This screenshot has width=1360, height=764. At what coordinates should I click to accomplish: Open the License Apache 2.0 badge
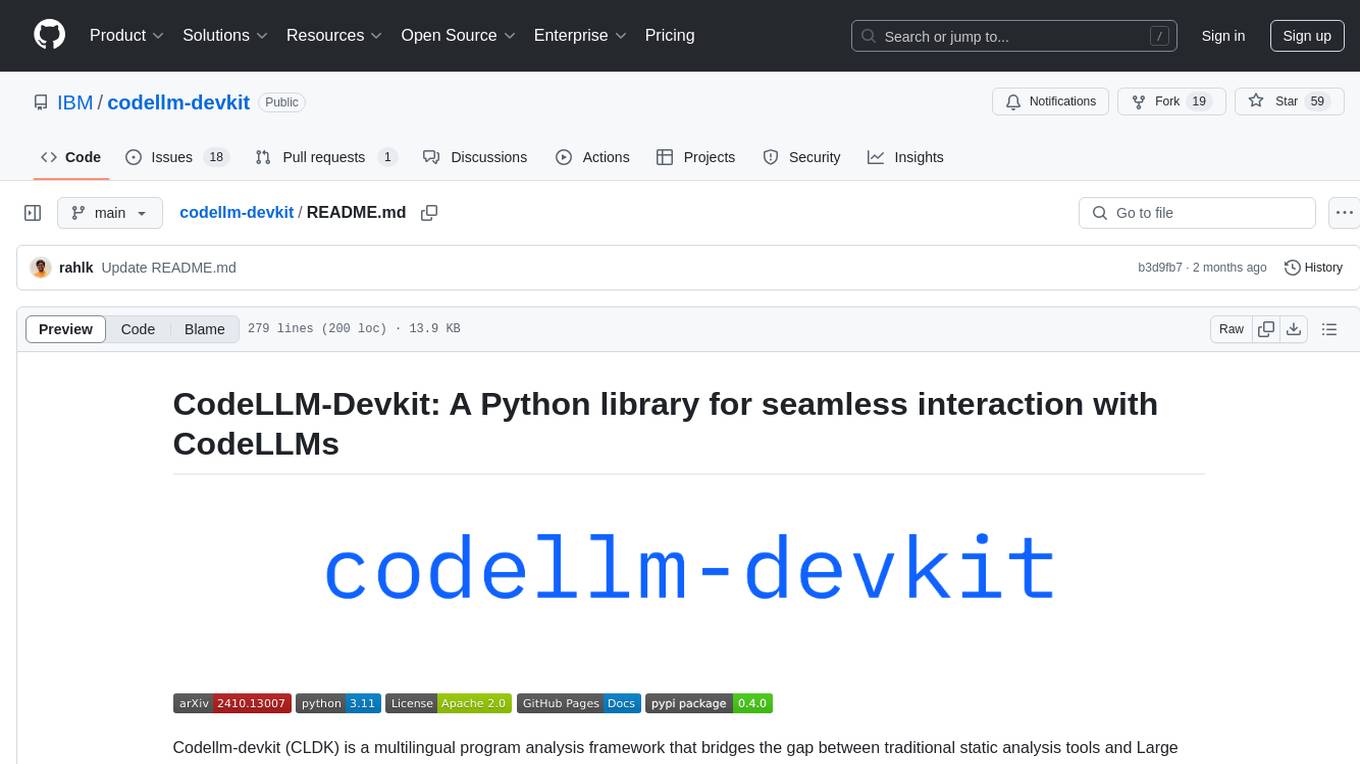tap(449, 703)
